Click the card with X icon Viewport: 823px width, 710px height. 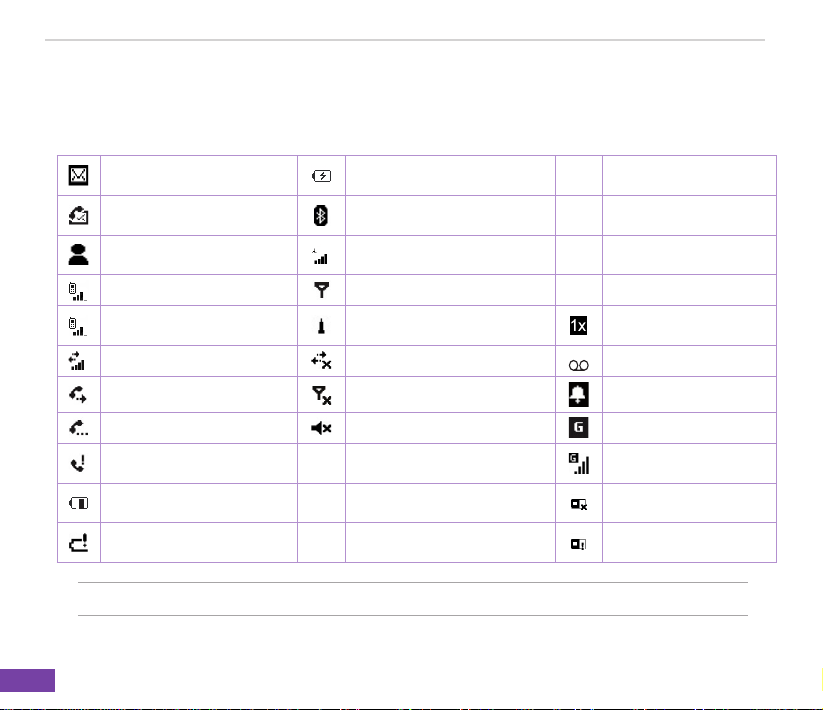pyautogui.click(x=579, y=504)
